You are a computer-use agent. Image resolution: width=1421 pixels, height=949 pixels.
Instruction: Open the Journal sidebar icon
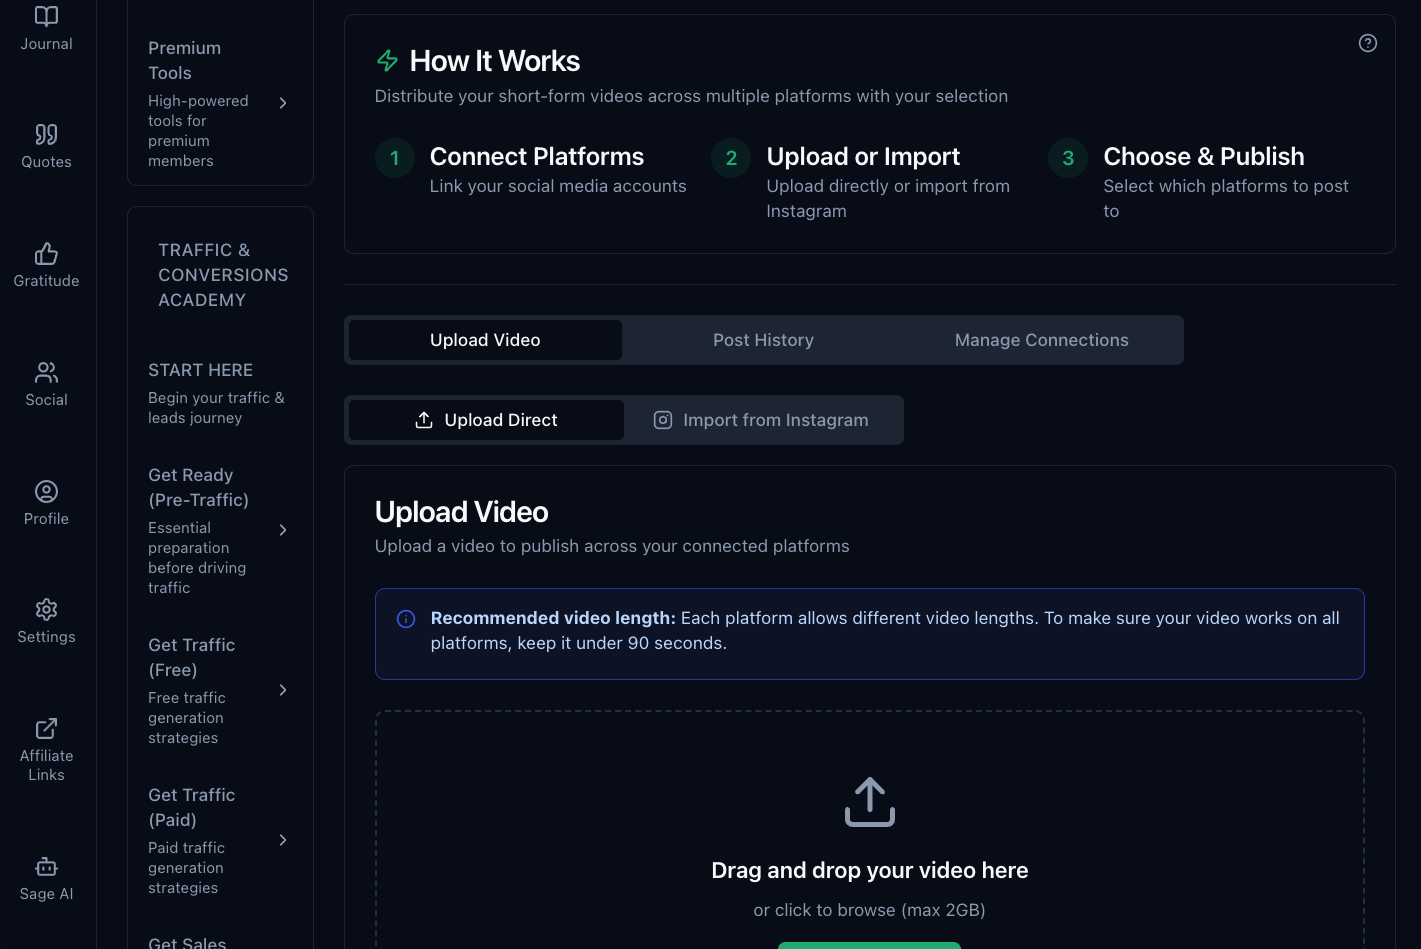coord(46,17)
